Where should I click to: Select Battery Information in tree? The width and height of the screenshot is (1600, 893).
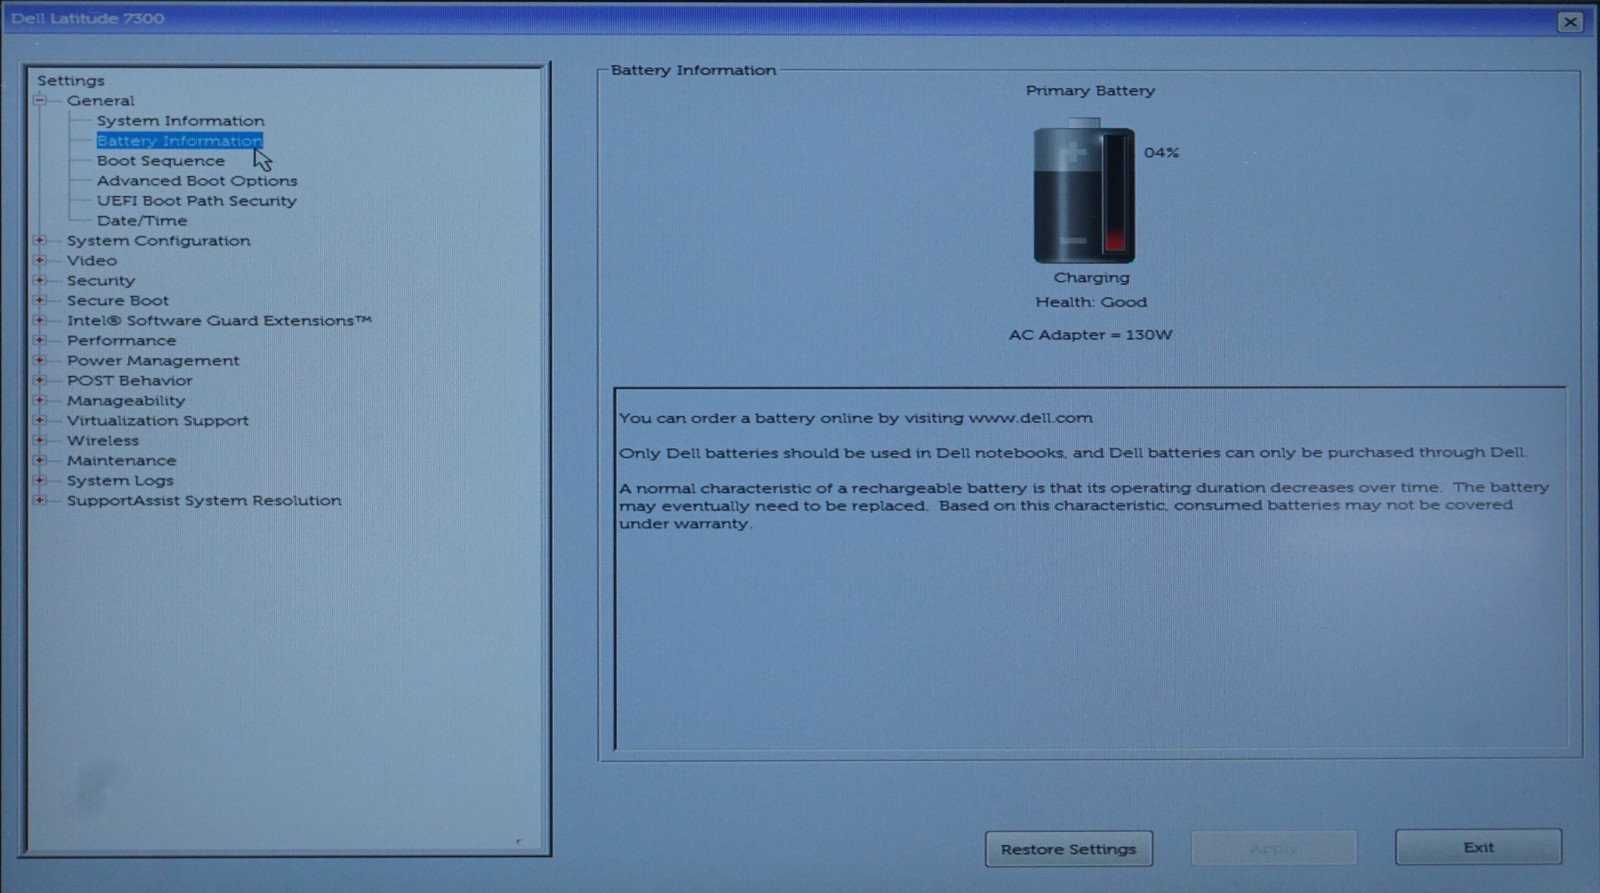(x=180, y=141)
